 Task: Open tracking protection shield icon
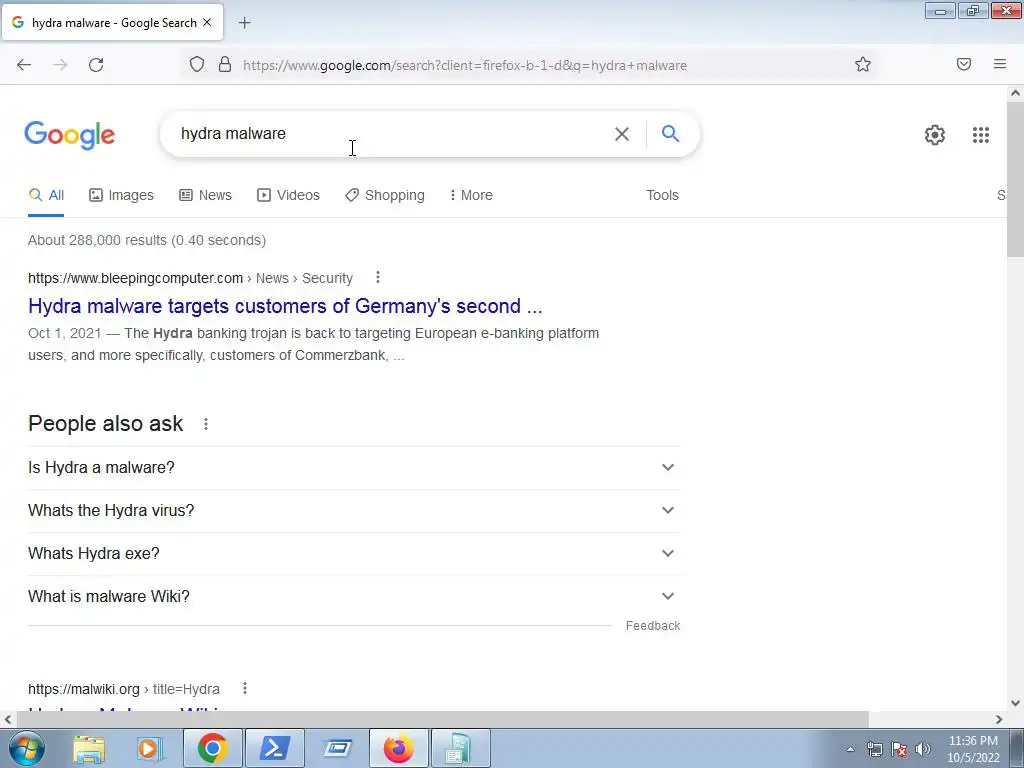click(x=197, y=64)
